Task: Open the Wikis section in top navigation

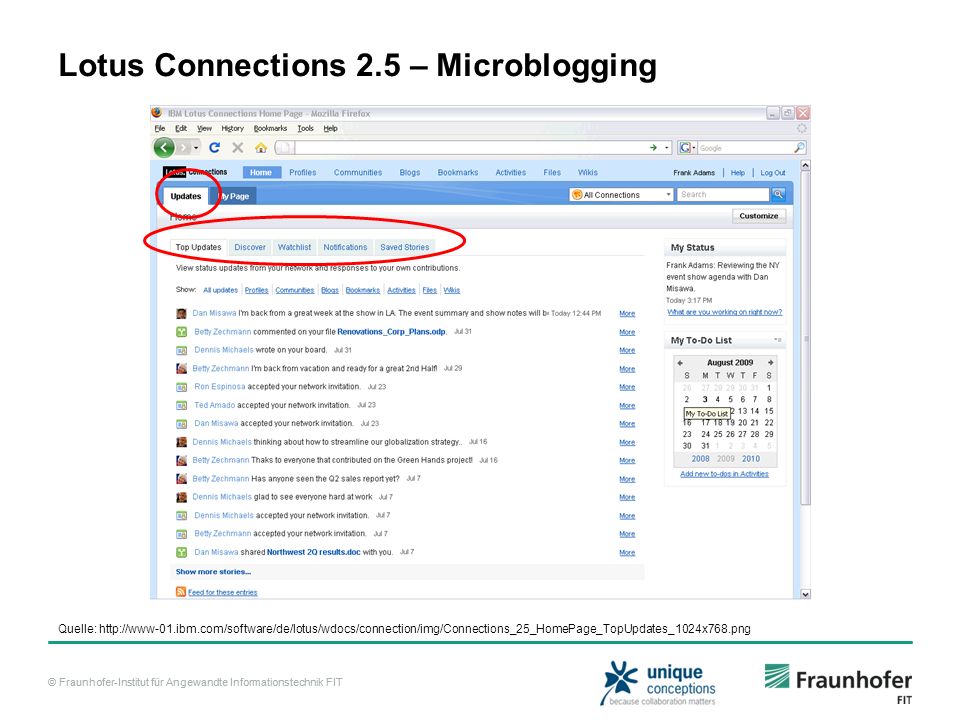Action: (x=587, y=173)
